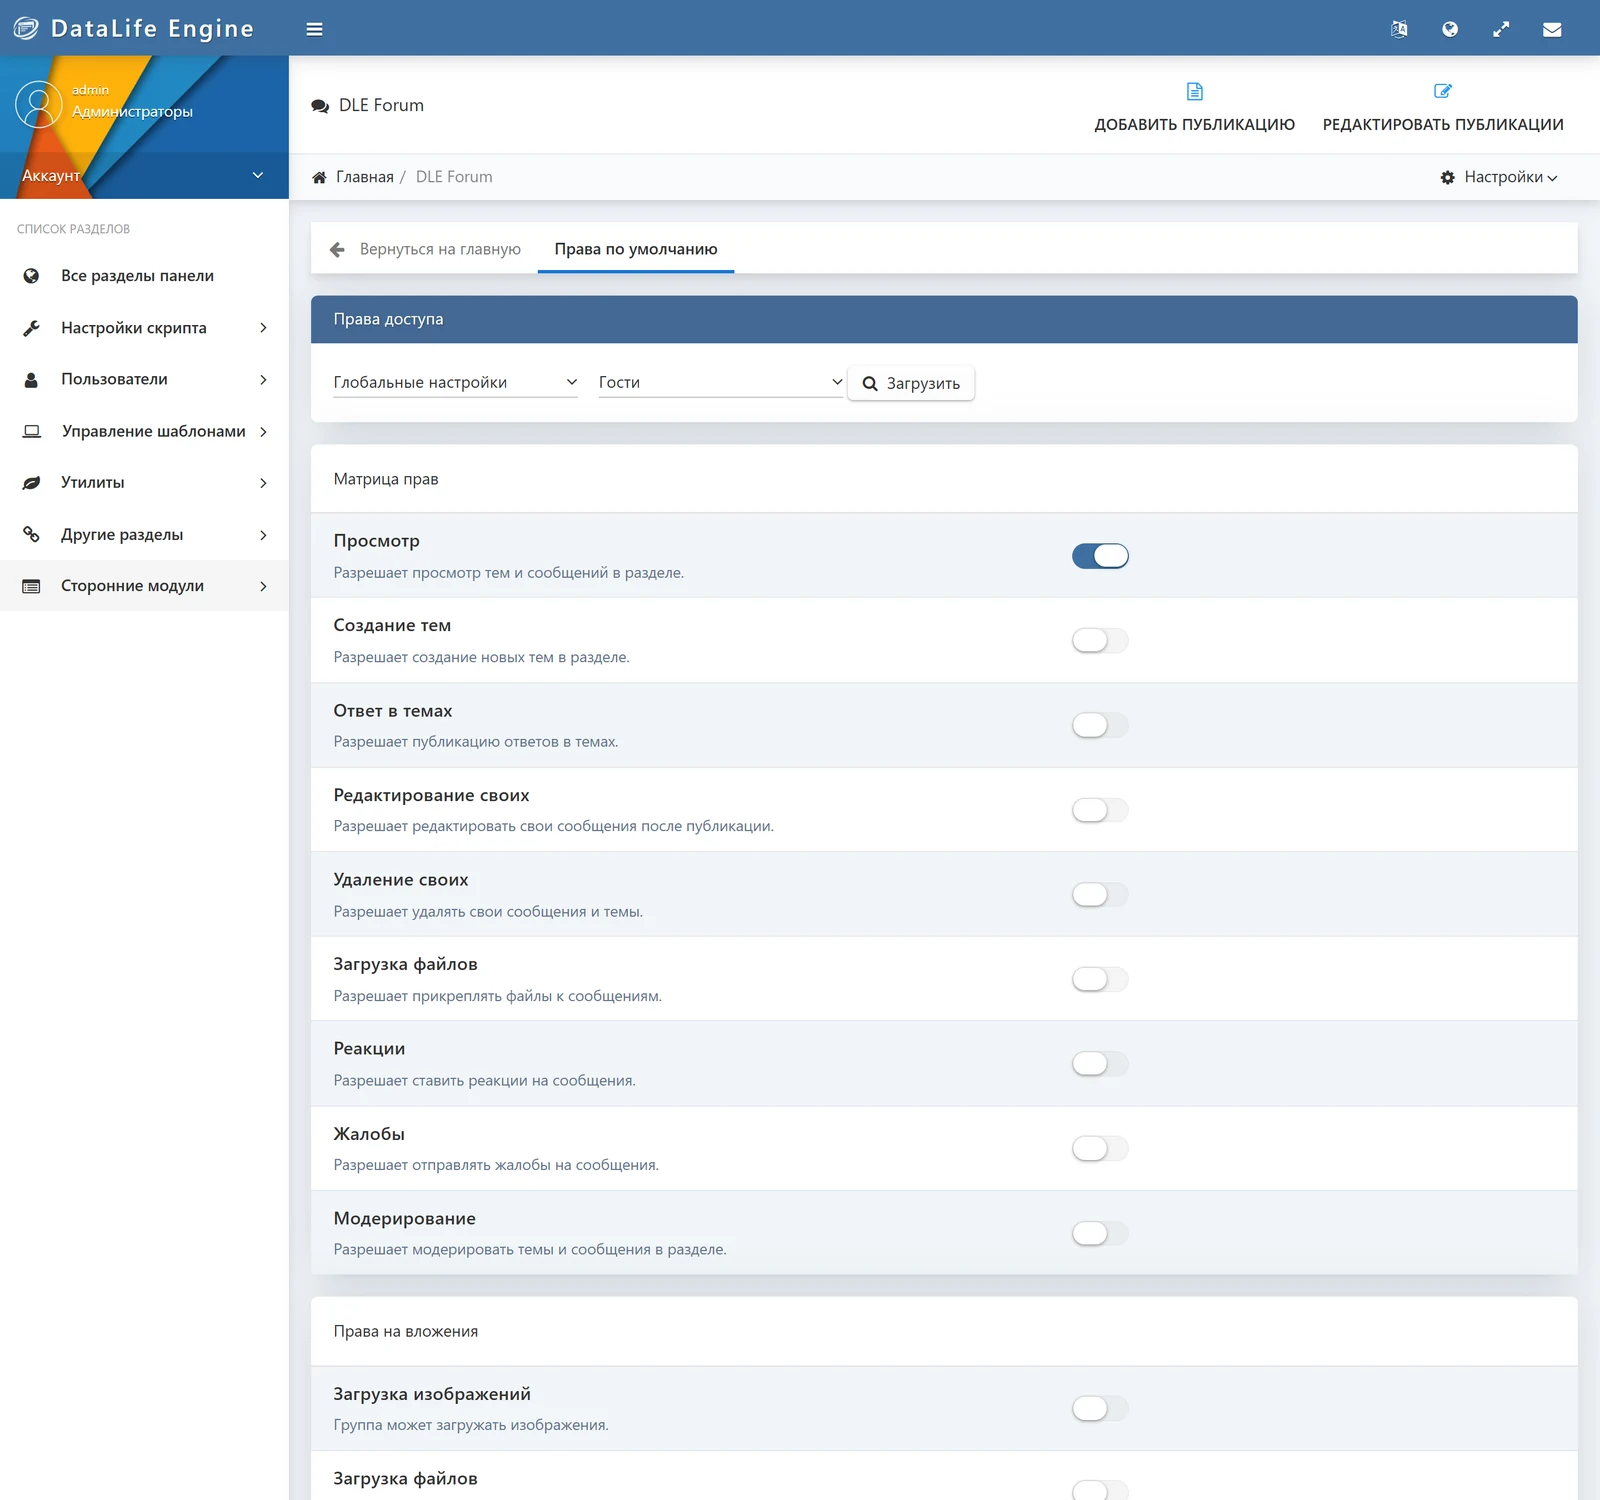The width and height of the screenshot is (1600, 1500).
Task: Enable the Создание тем toggle
Action: (x=1100, y=640)
